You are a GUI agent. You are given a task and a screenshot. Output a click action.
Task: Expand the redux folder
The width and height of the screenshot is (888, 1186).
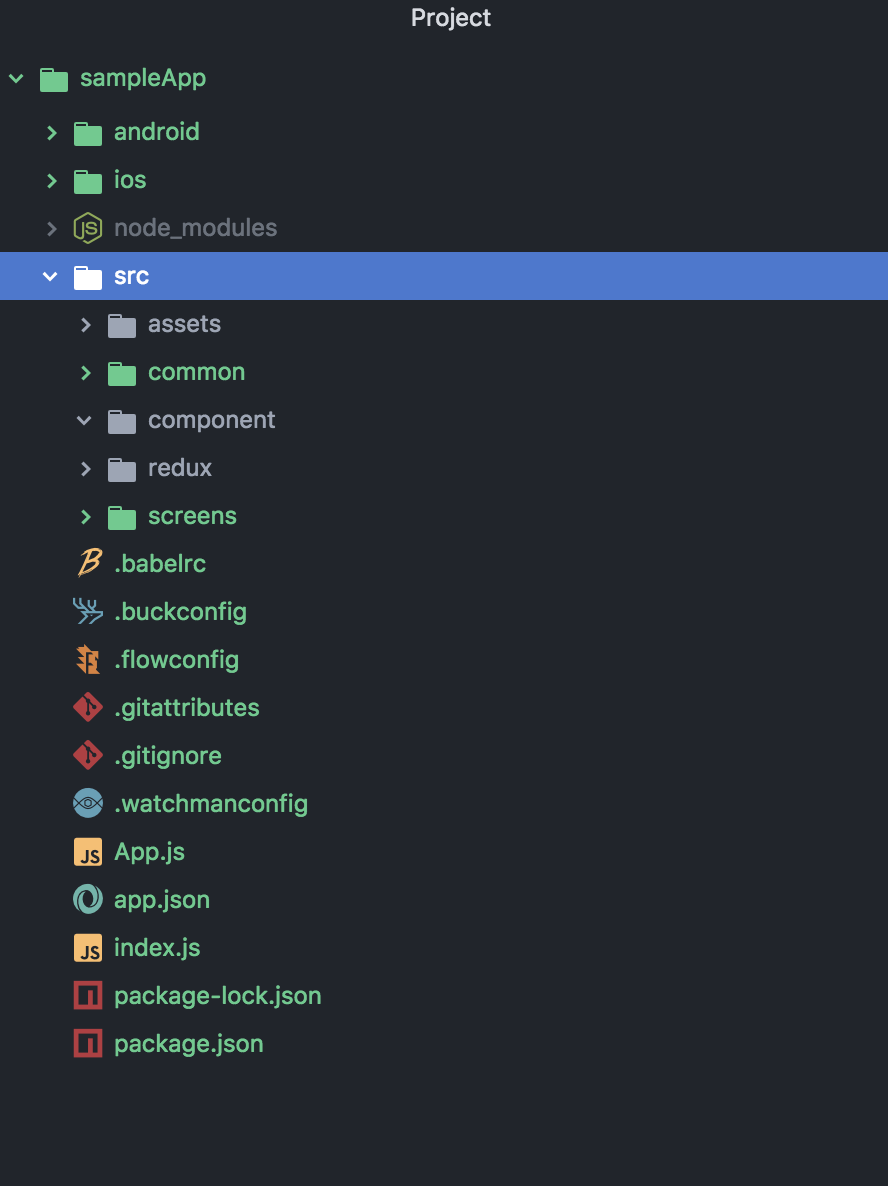click(x=85, y=468)
